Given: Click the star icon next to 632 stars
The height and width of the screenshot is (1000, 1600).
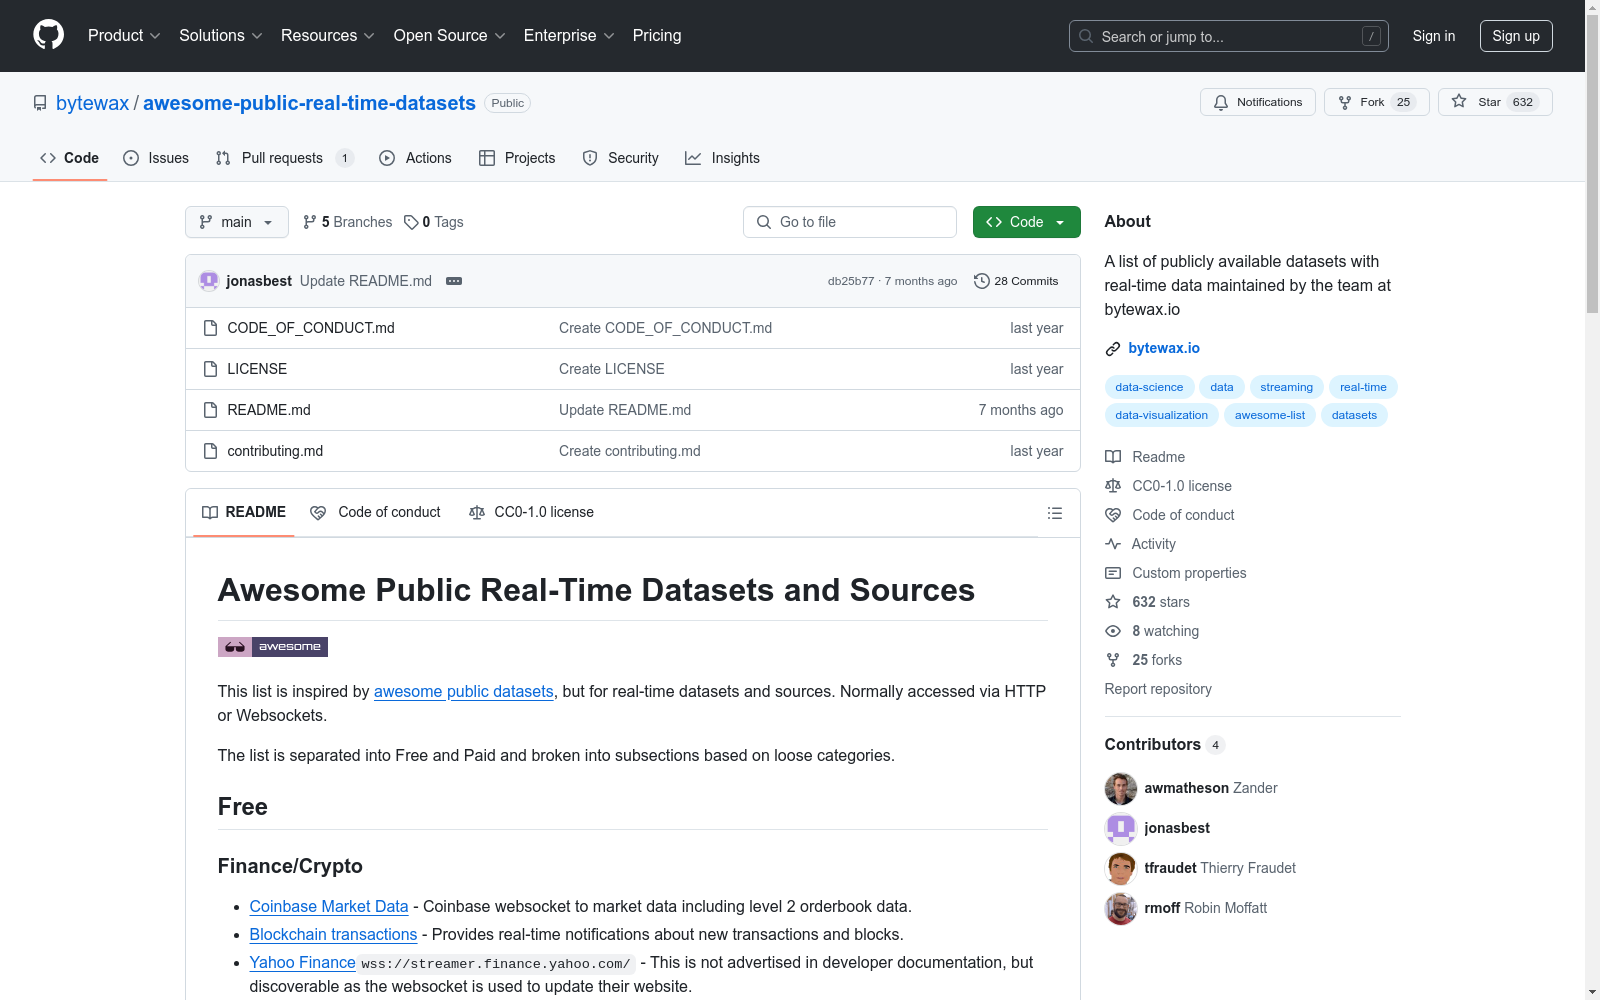Looking at the screenshot, I should [x=1113, y=602].
